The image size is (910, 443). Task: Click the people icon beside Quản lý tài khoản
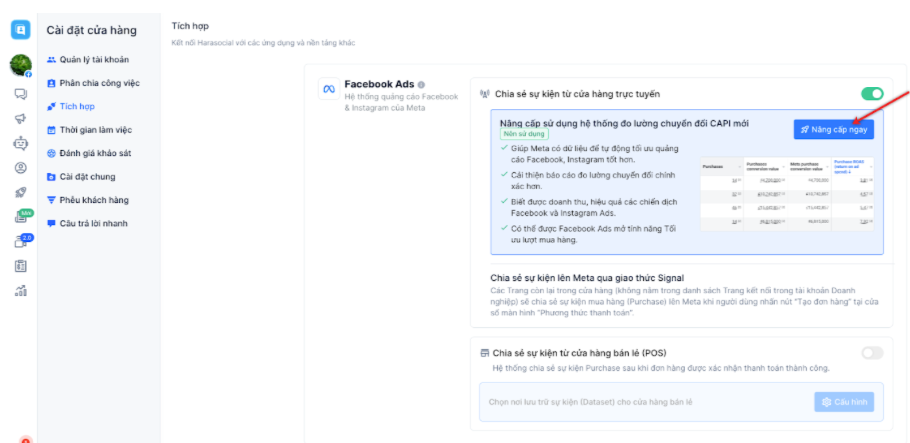[x=51, y=60]
